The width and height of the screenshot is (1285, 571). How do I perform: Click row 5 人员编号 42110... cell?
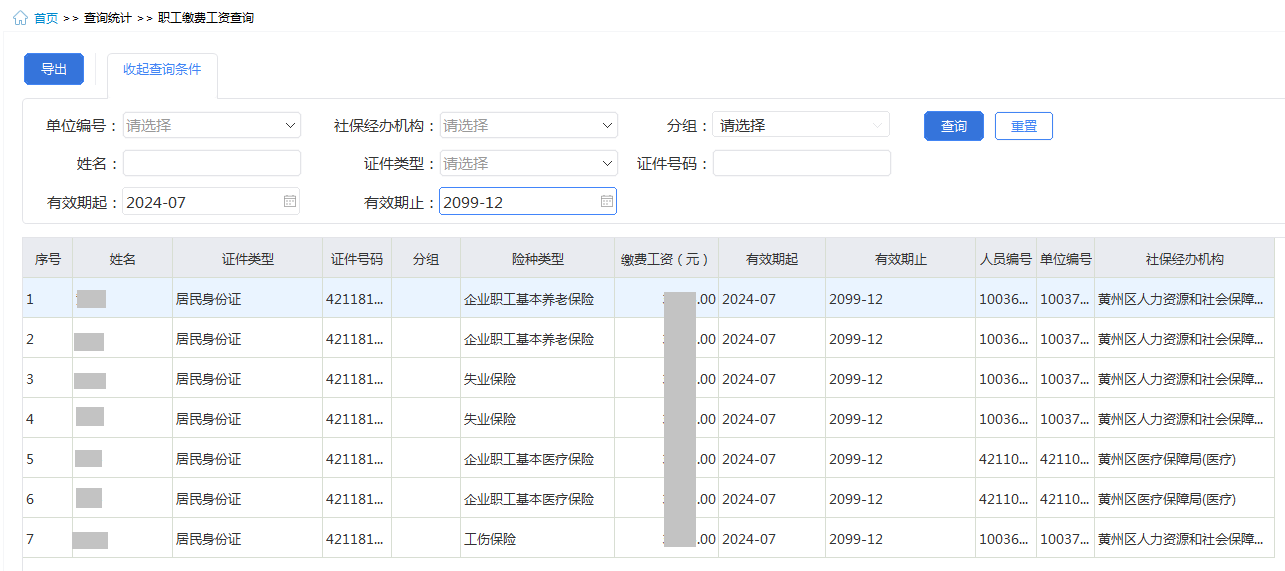[x=1006, y=459]
